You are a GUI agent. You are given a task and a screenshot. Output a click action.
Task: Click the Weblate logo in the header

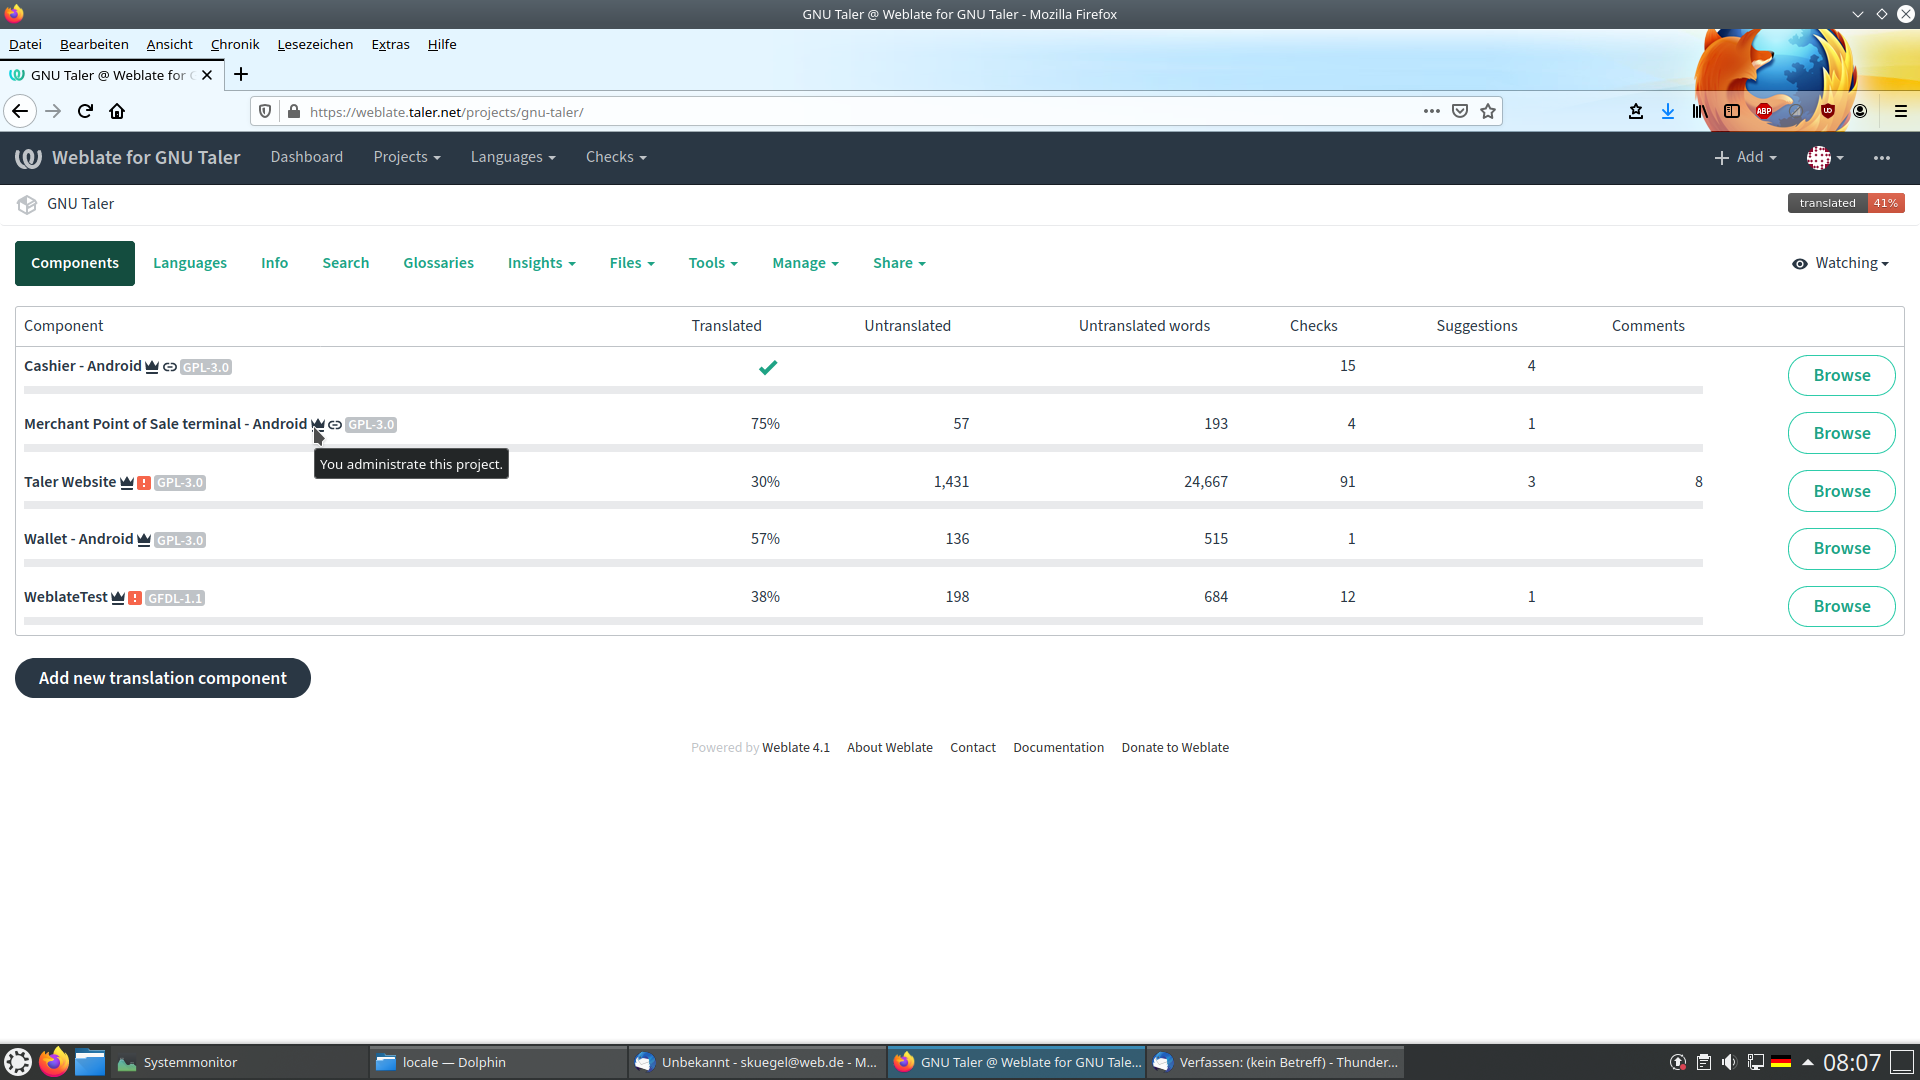click(28, 158)
